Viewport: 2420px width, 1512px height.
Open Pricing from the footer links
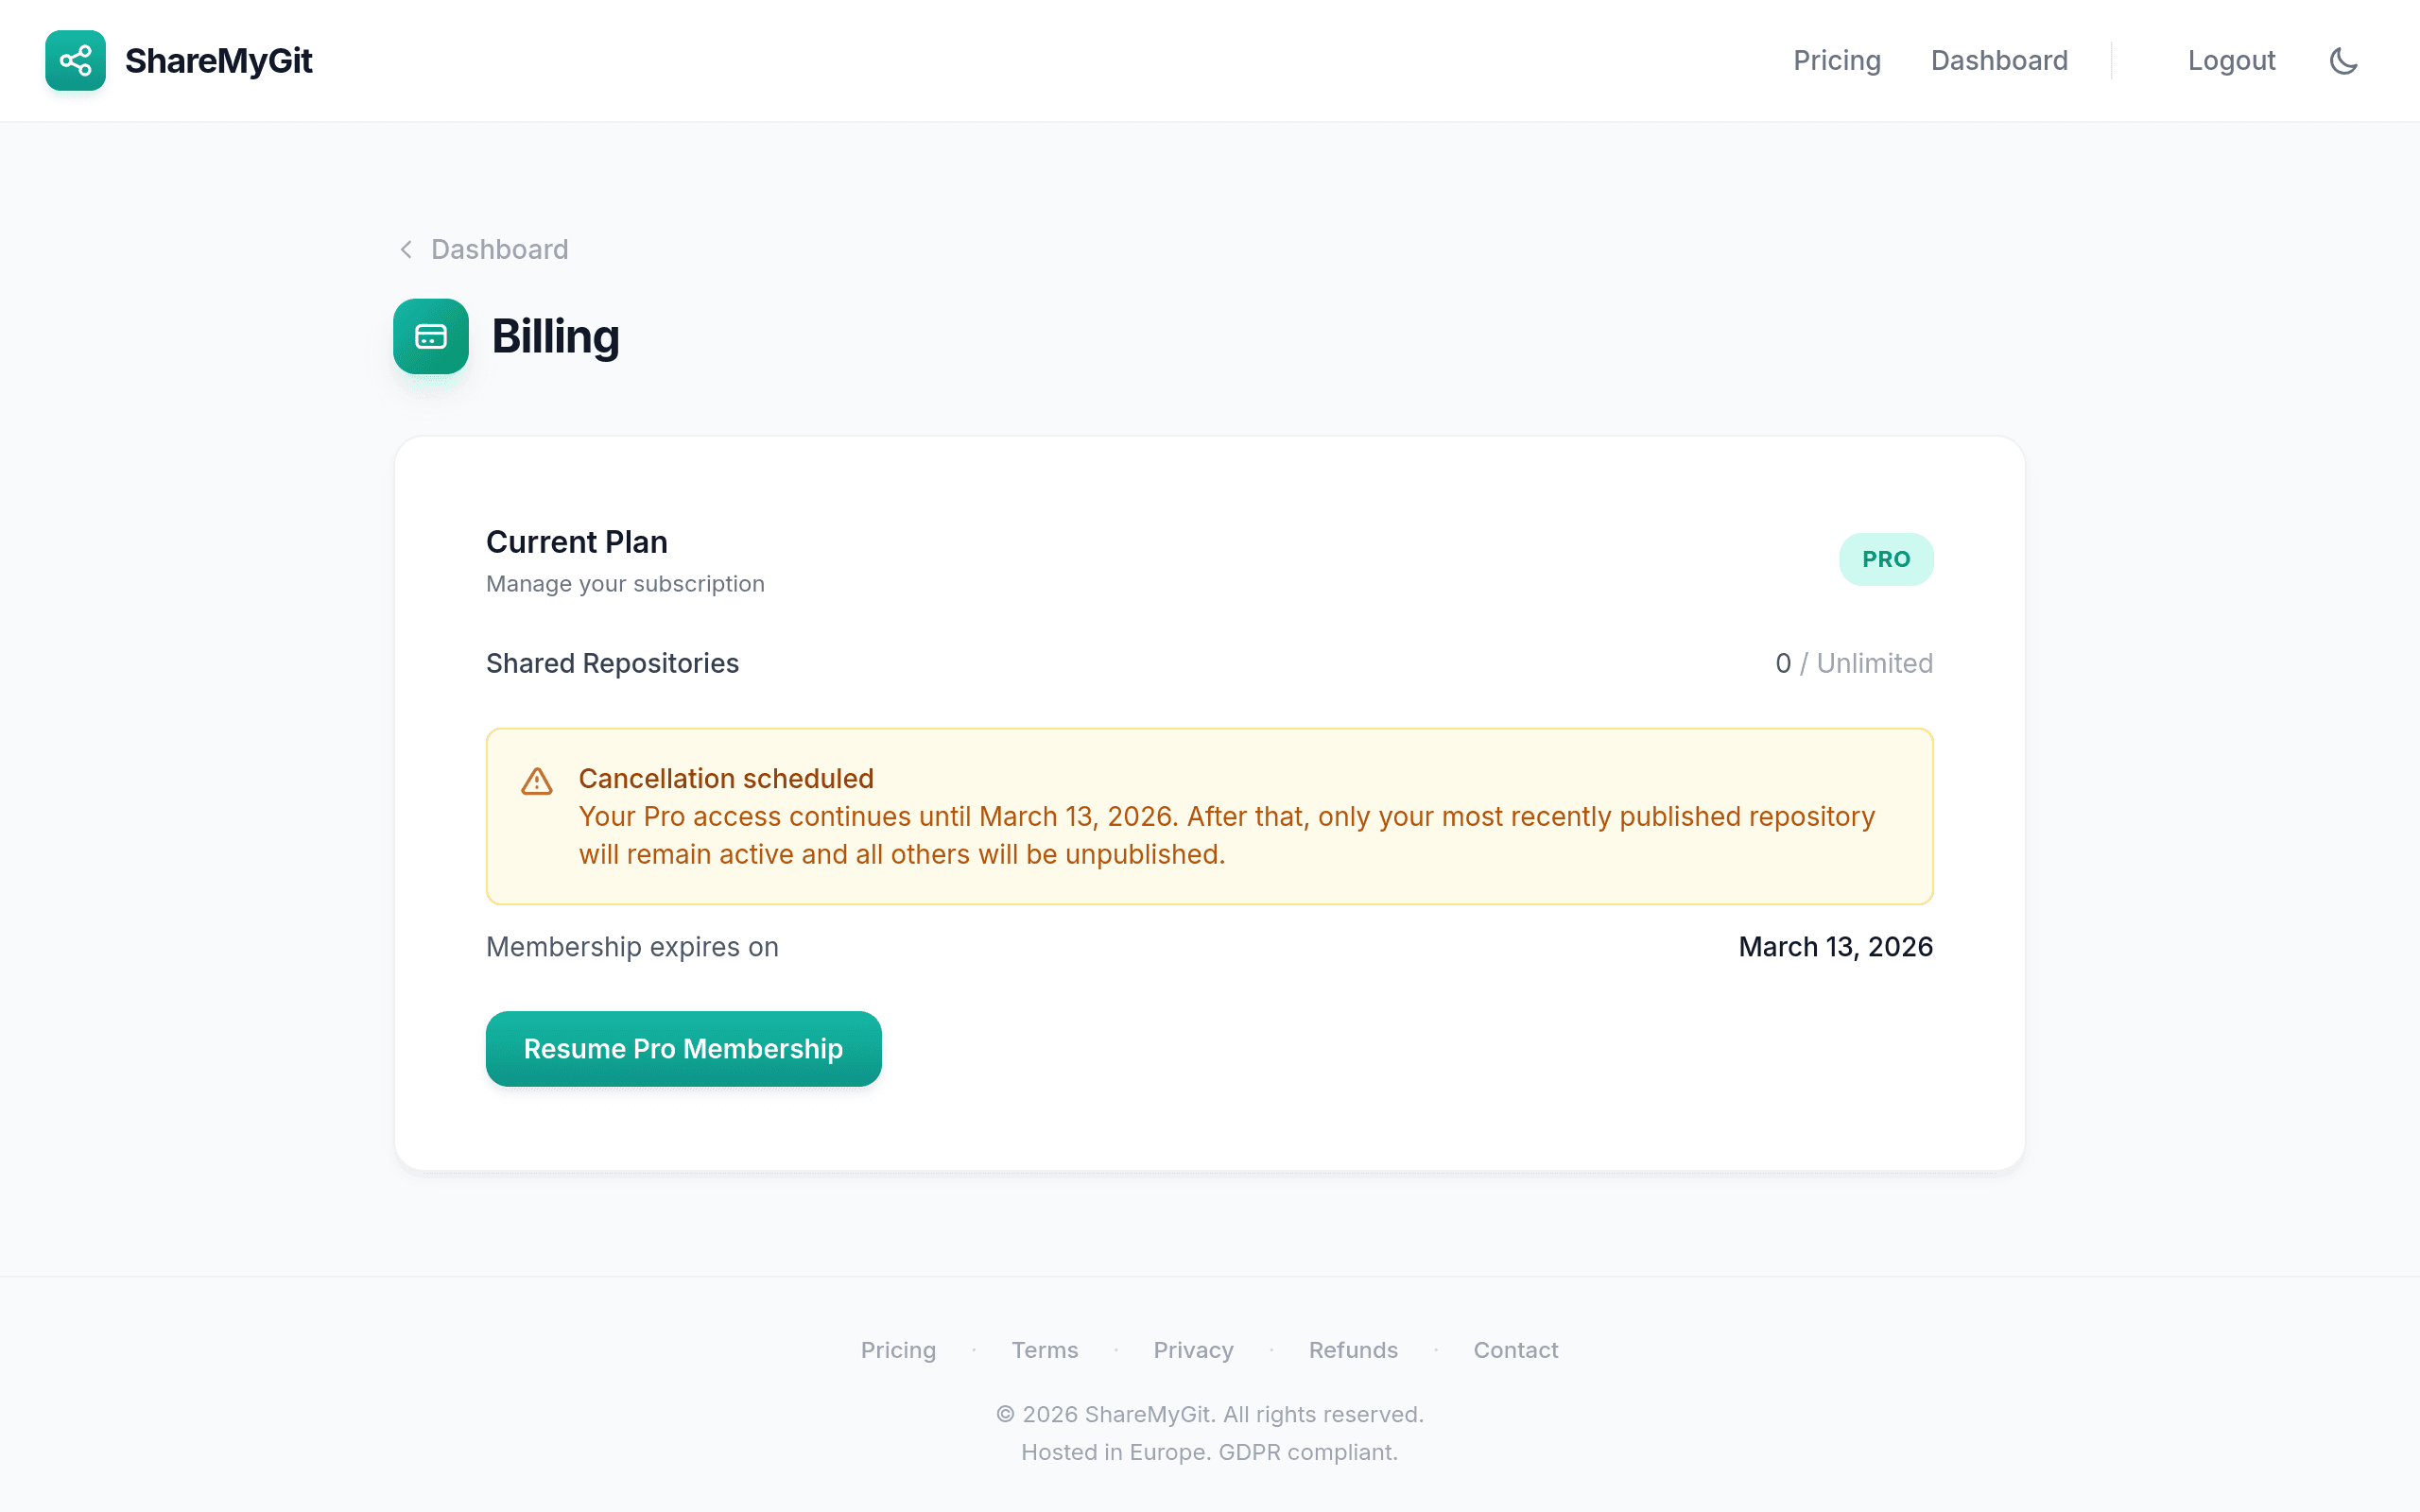[x=897, y=1350]
